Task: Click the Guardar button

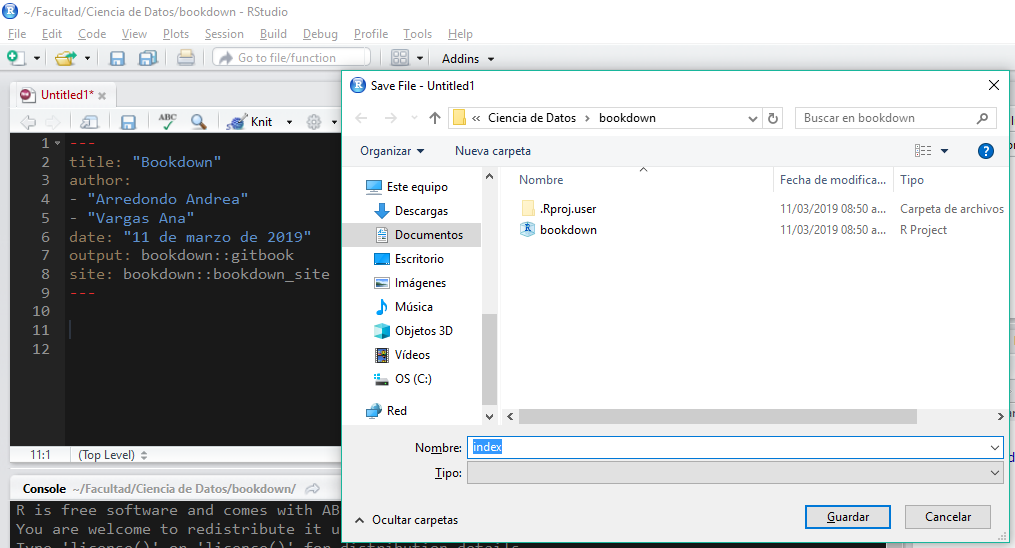Action: pyautogui.click(x=847, y=517)
